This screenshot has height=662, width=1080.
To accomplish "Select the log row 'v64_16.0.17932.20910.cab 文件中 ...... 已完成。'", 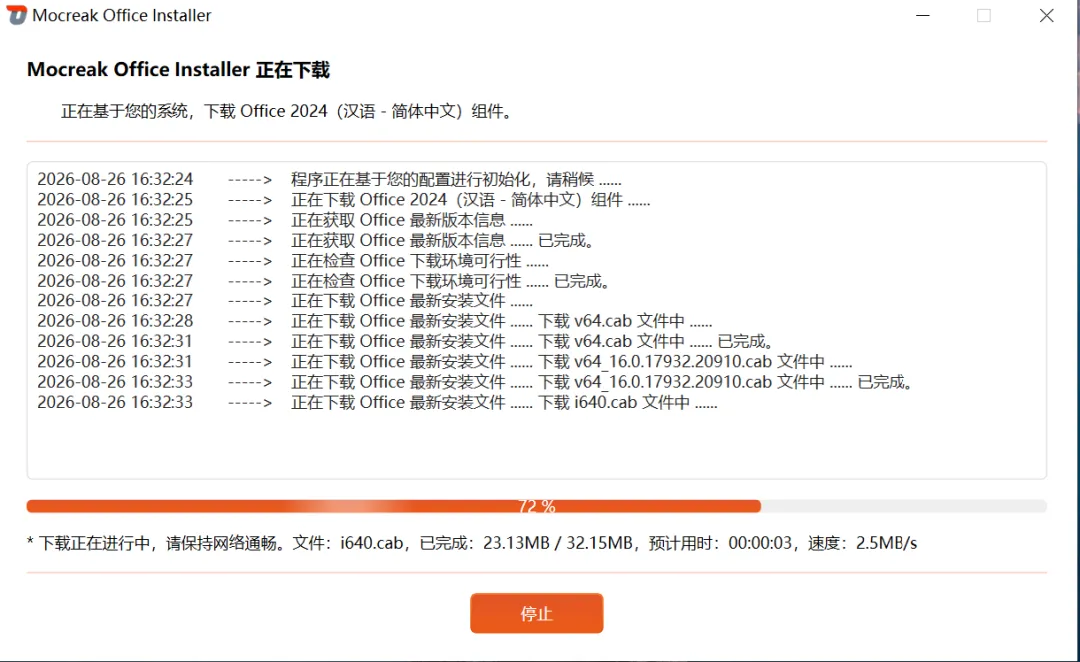I will [476, 382].
